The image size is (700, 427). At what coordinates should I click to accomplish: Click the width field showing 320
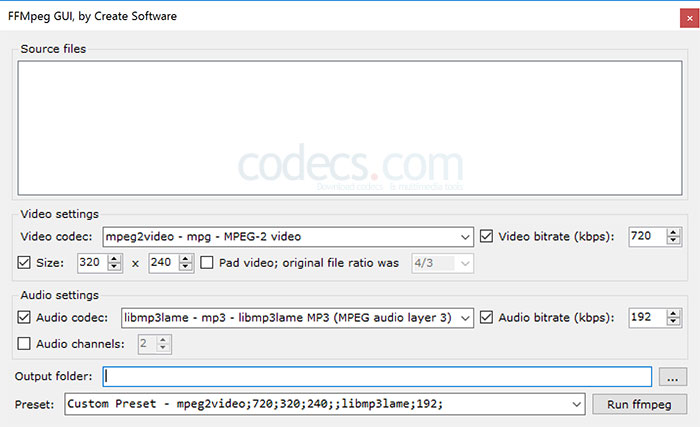click(92, 263)
